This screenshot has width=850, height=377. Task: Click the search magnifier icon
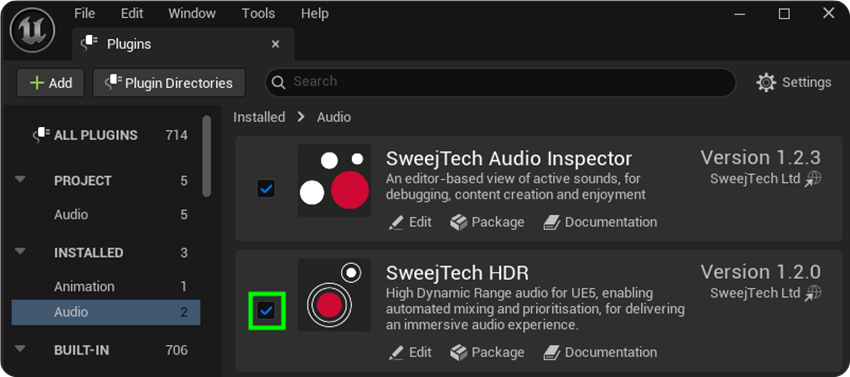point(279,82)
